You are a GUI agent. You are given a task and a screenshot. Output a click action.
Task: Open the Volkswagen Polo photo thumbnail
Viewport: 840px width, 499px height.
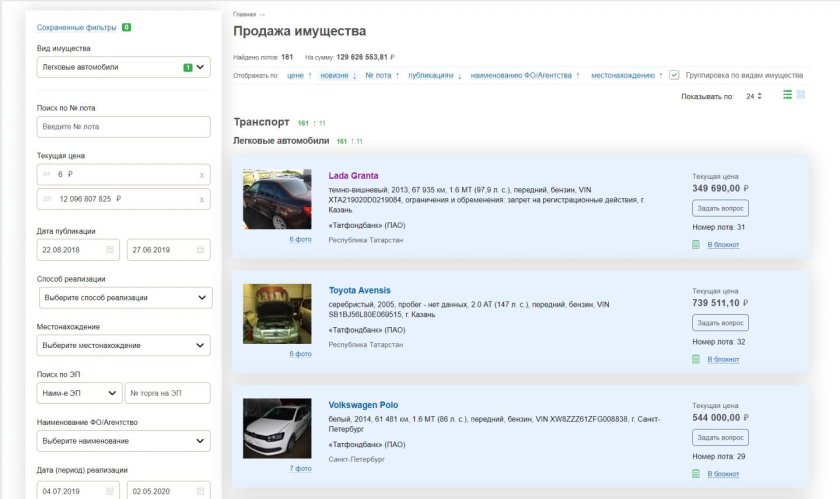[x=277, y=428]
